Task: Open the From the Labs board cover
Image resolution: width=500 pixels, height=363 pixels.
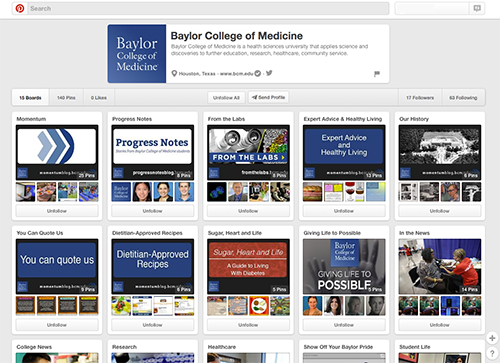Action: coord(248,152)
